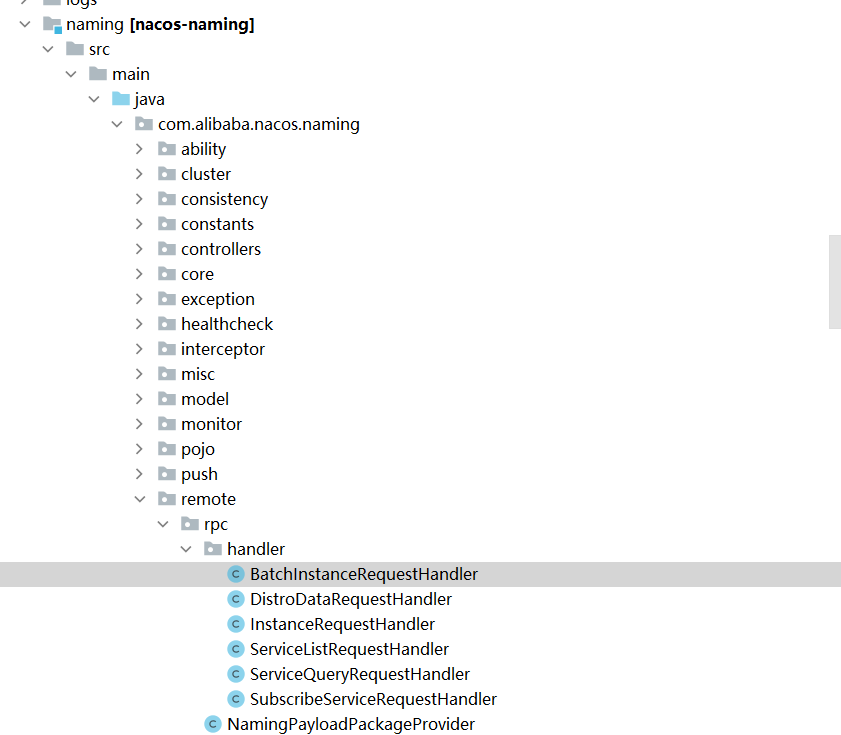Click the healthcheck package folder icon
841x735 pixels.
pyautogui.click(x=166, y=323)
